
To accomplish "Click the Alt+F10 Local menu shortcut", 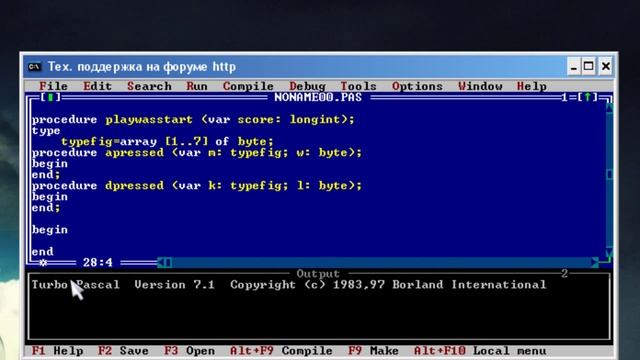I will [480, 351].
